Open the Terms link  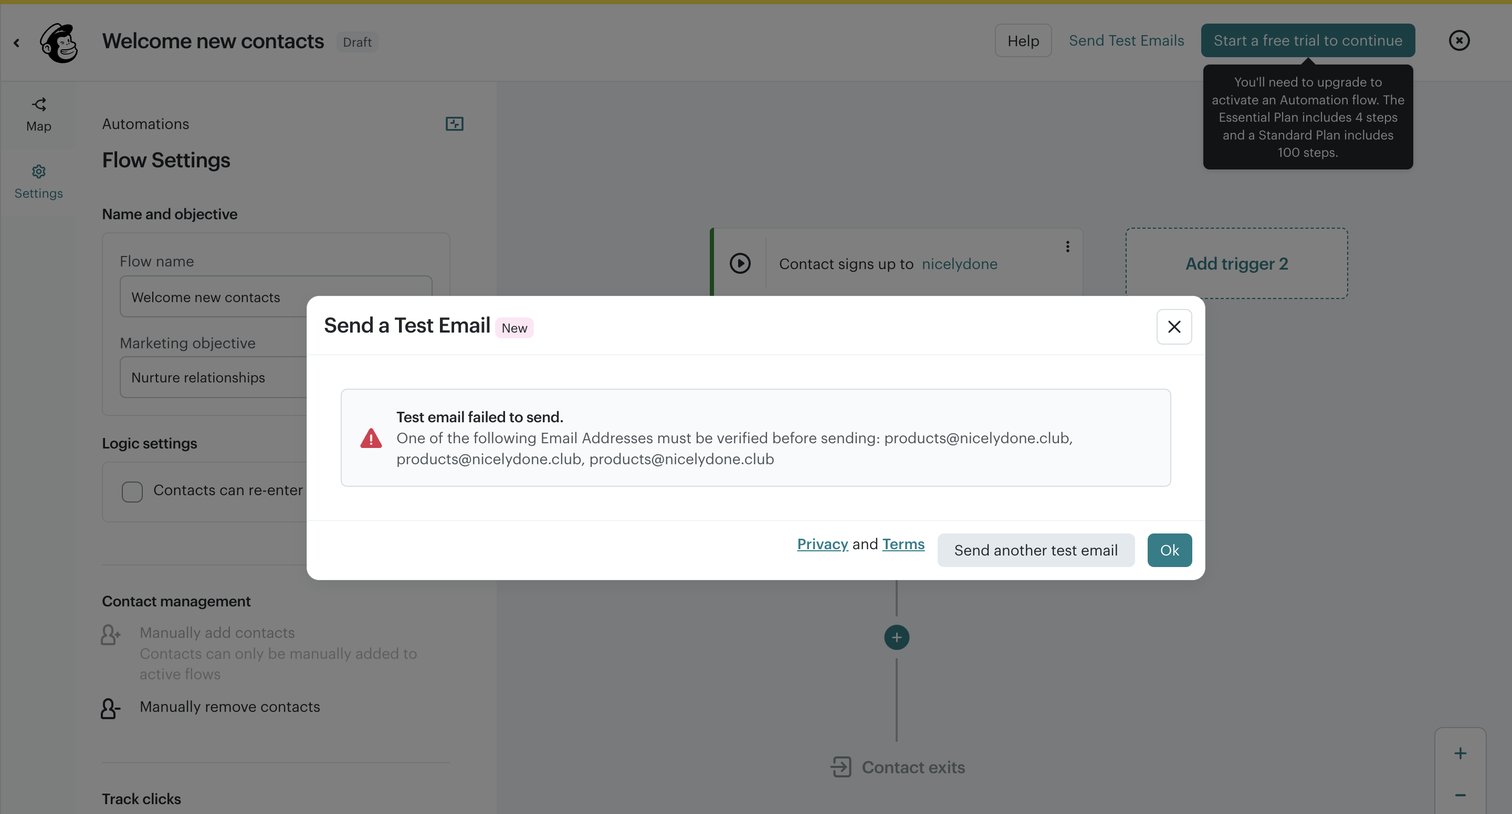[903, 544]
